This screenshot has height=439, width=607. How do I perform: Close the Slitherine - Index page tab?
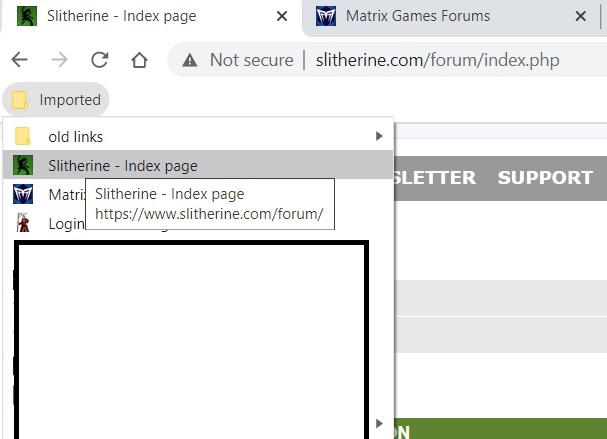[x=282, y=16]
